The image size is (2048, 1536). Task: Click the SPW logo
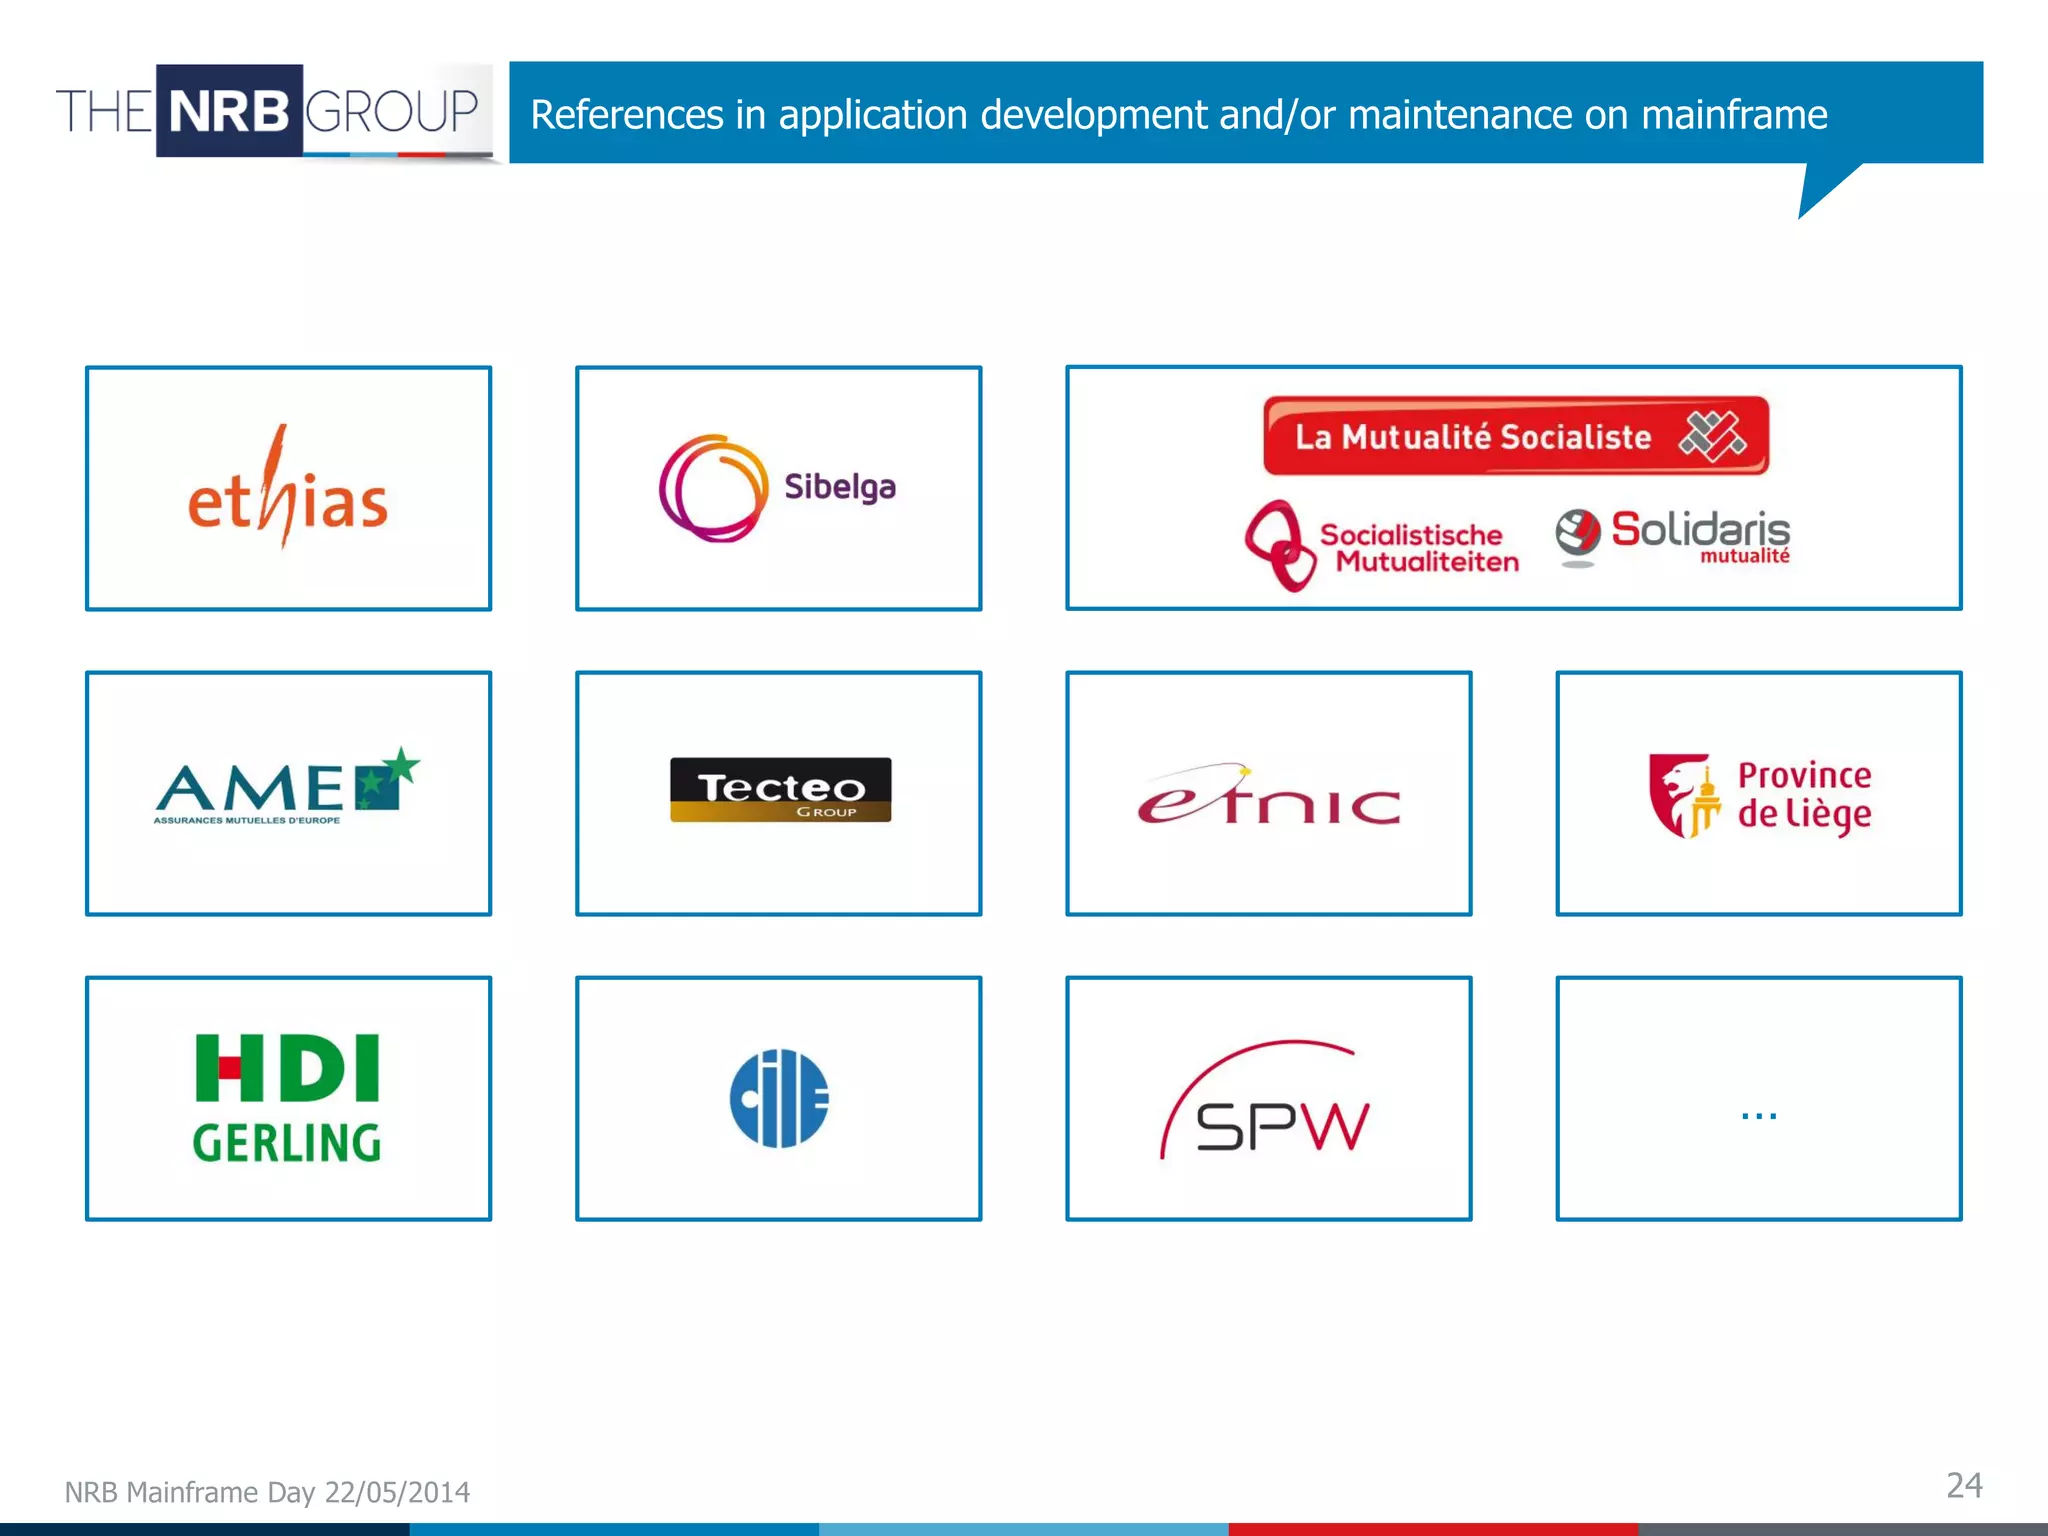(x=1266, y=1100)
